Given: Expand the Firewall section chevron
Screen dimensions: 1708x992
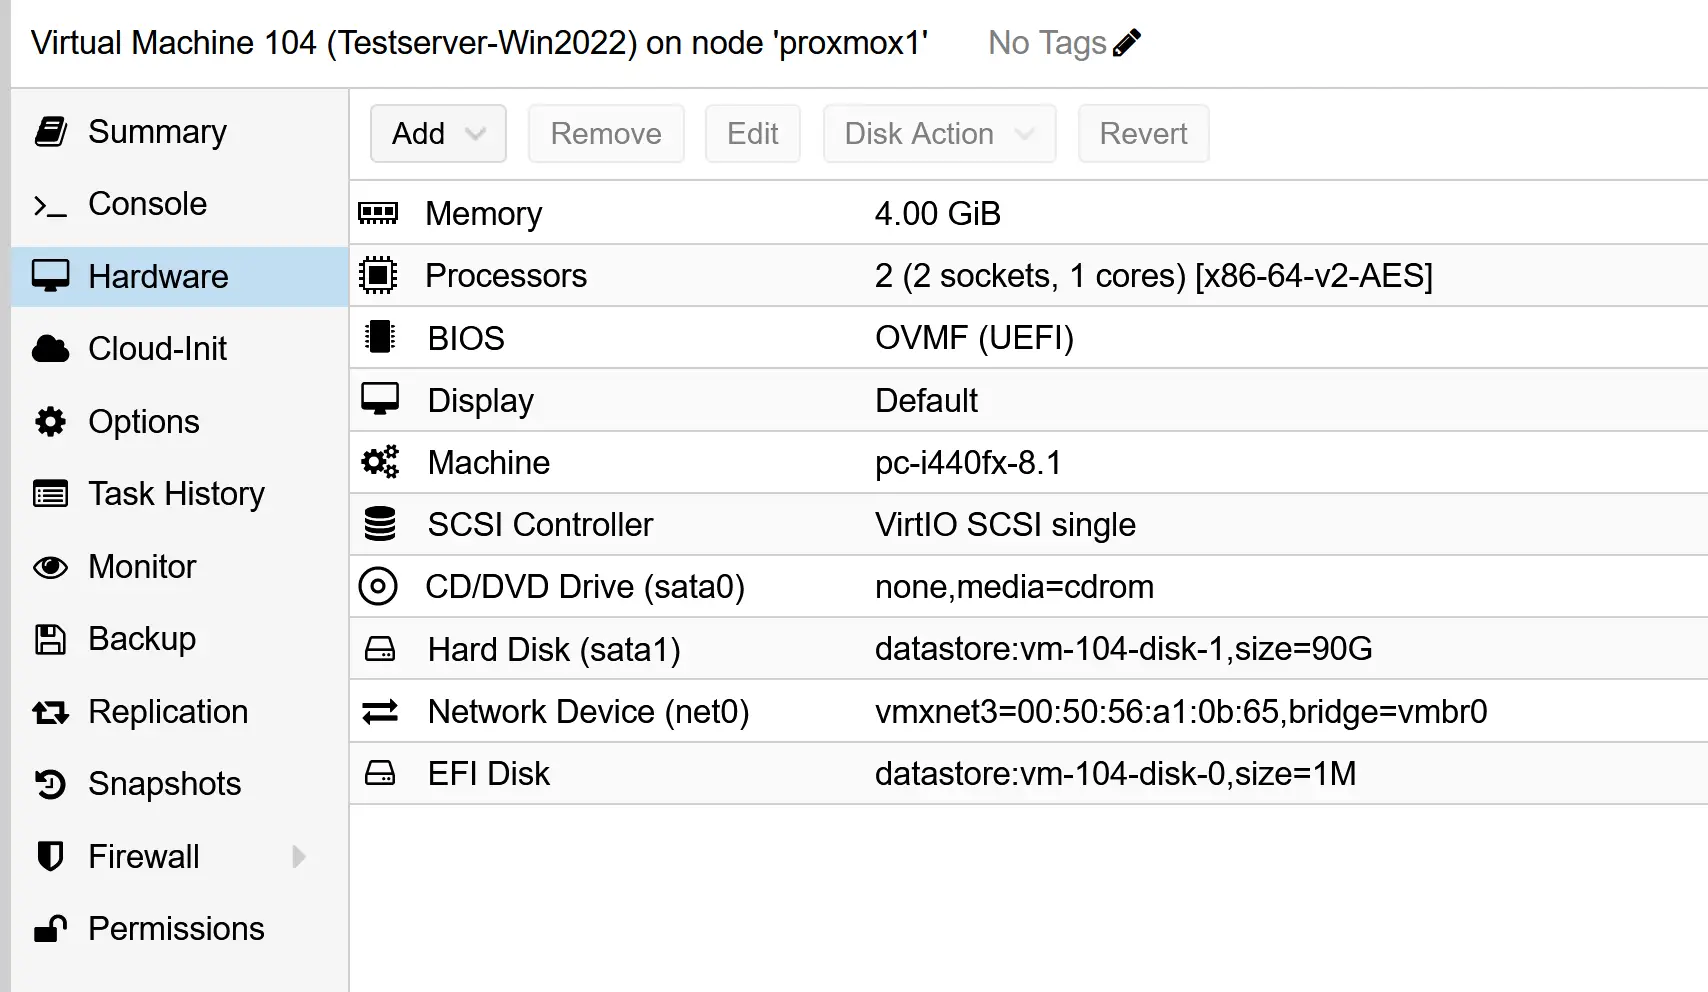Looking at the screenshot, I should click(297, 856).
